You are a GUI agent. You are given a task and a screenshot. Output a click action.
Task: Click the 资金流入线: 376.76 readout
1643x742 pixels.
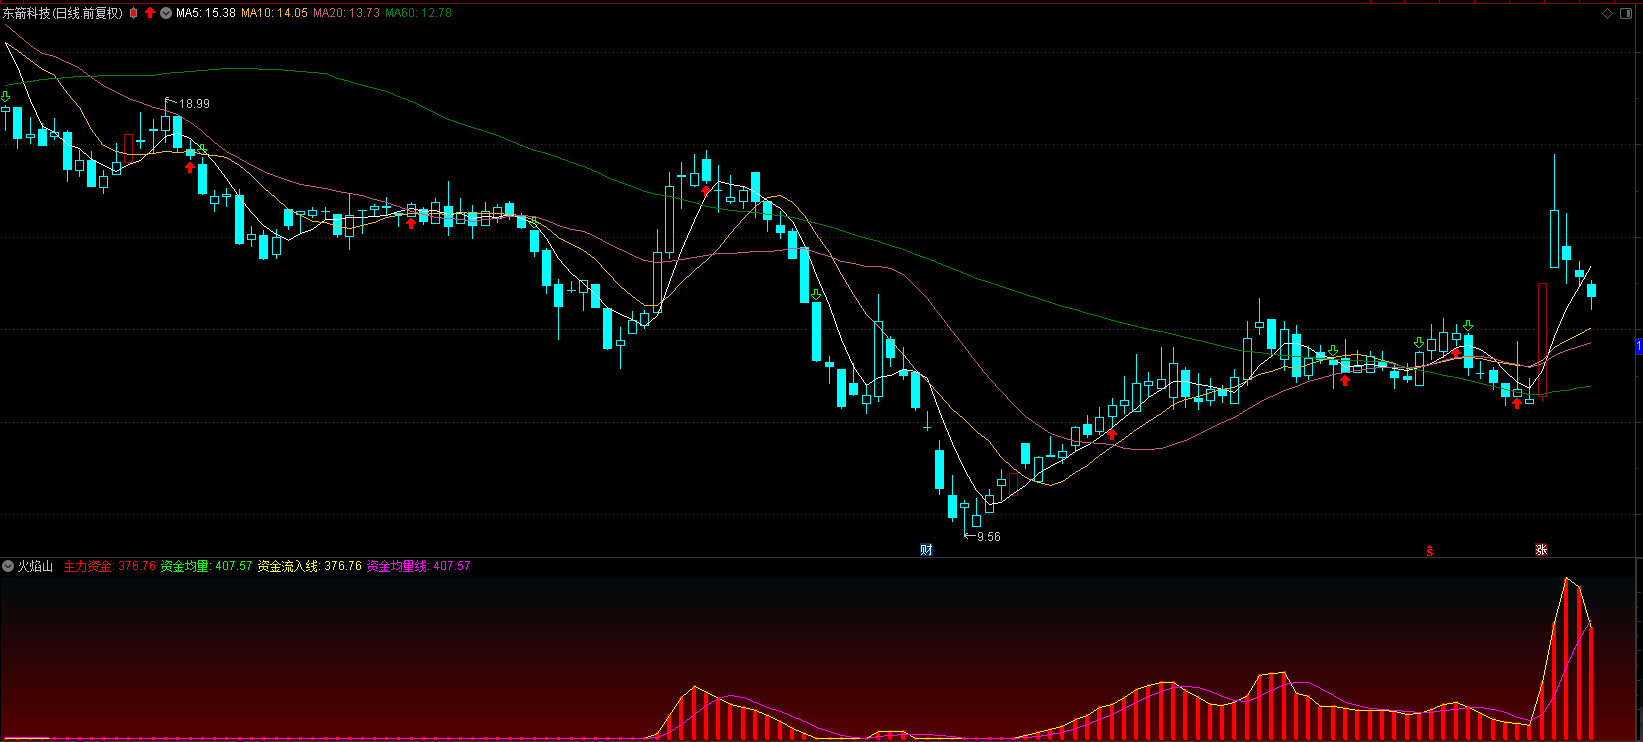click(x=309, y=566)
